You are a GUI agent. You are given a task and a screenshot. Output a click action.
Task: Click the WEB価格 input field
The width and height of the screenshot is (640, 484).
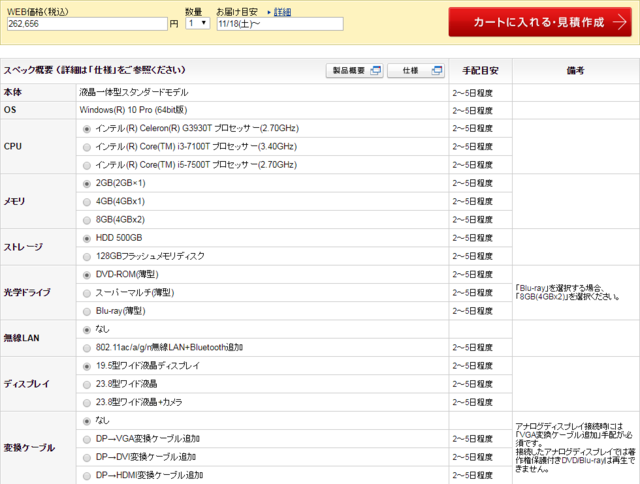(x=87, y=24)
